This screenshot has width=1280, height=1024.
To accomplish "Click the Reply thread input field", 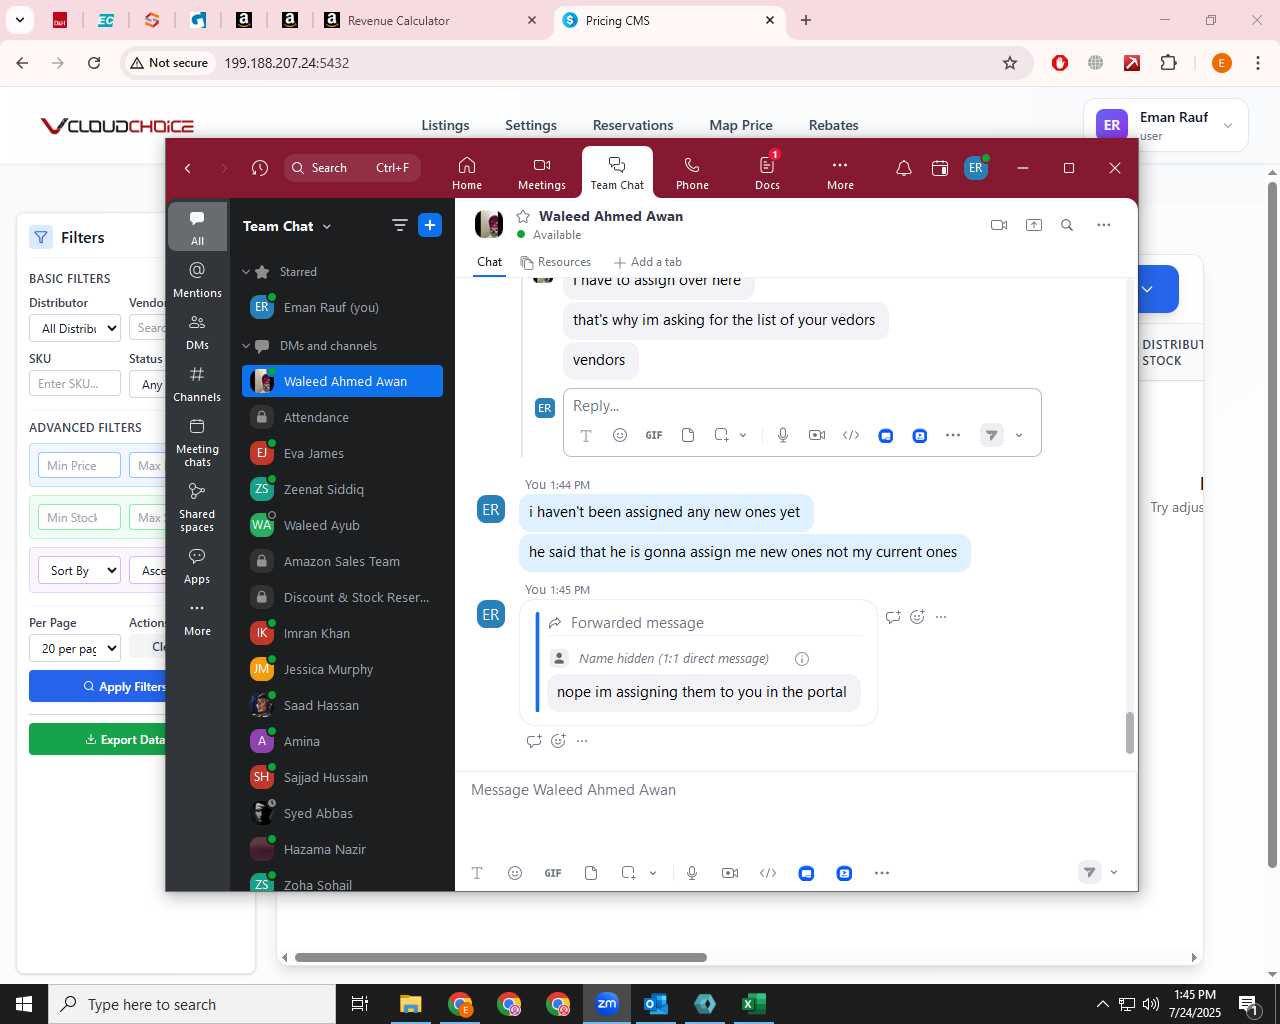I will pyautogui.click(x=802, y=406).
